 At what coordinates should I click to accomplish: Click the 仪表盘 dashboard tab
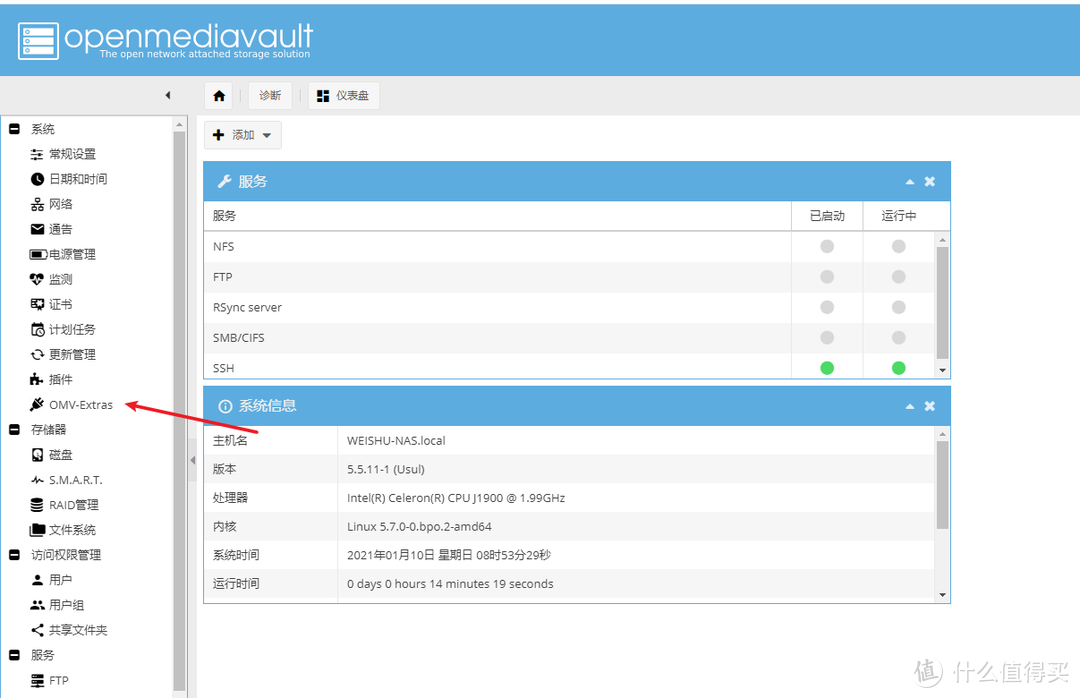pyautogui.click(x=344, y=96)
